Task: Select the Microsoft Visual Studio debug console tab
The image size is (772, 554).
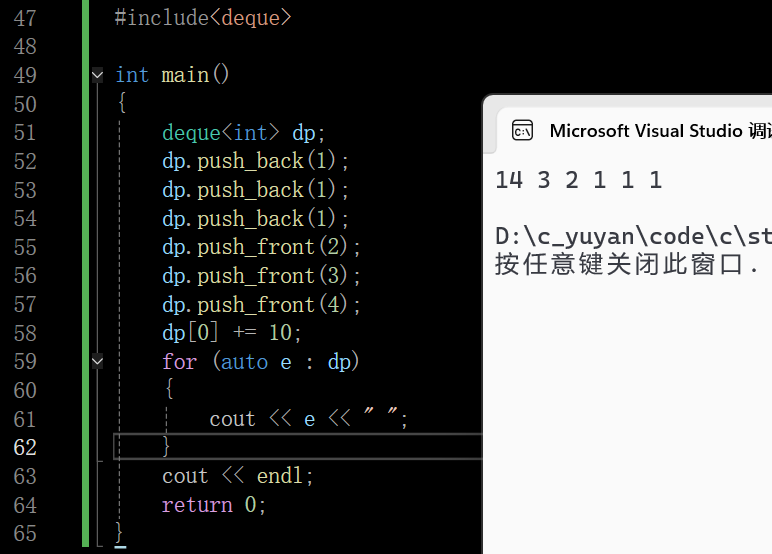Action: pyautogui.click(x=637, y=131)
